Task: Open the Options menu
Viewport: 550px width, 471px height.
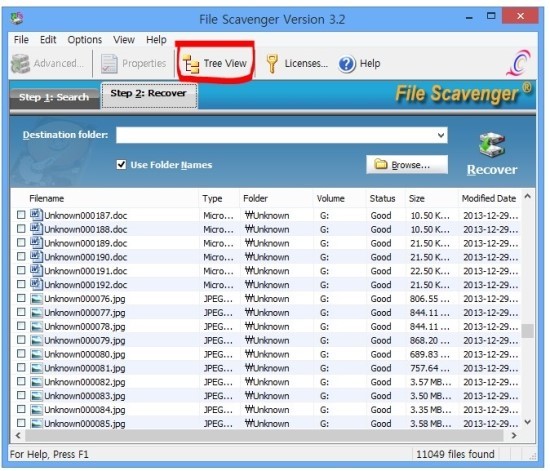Action: [85, 40]
